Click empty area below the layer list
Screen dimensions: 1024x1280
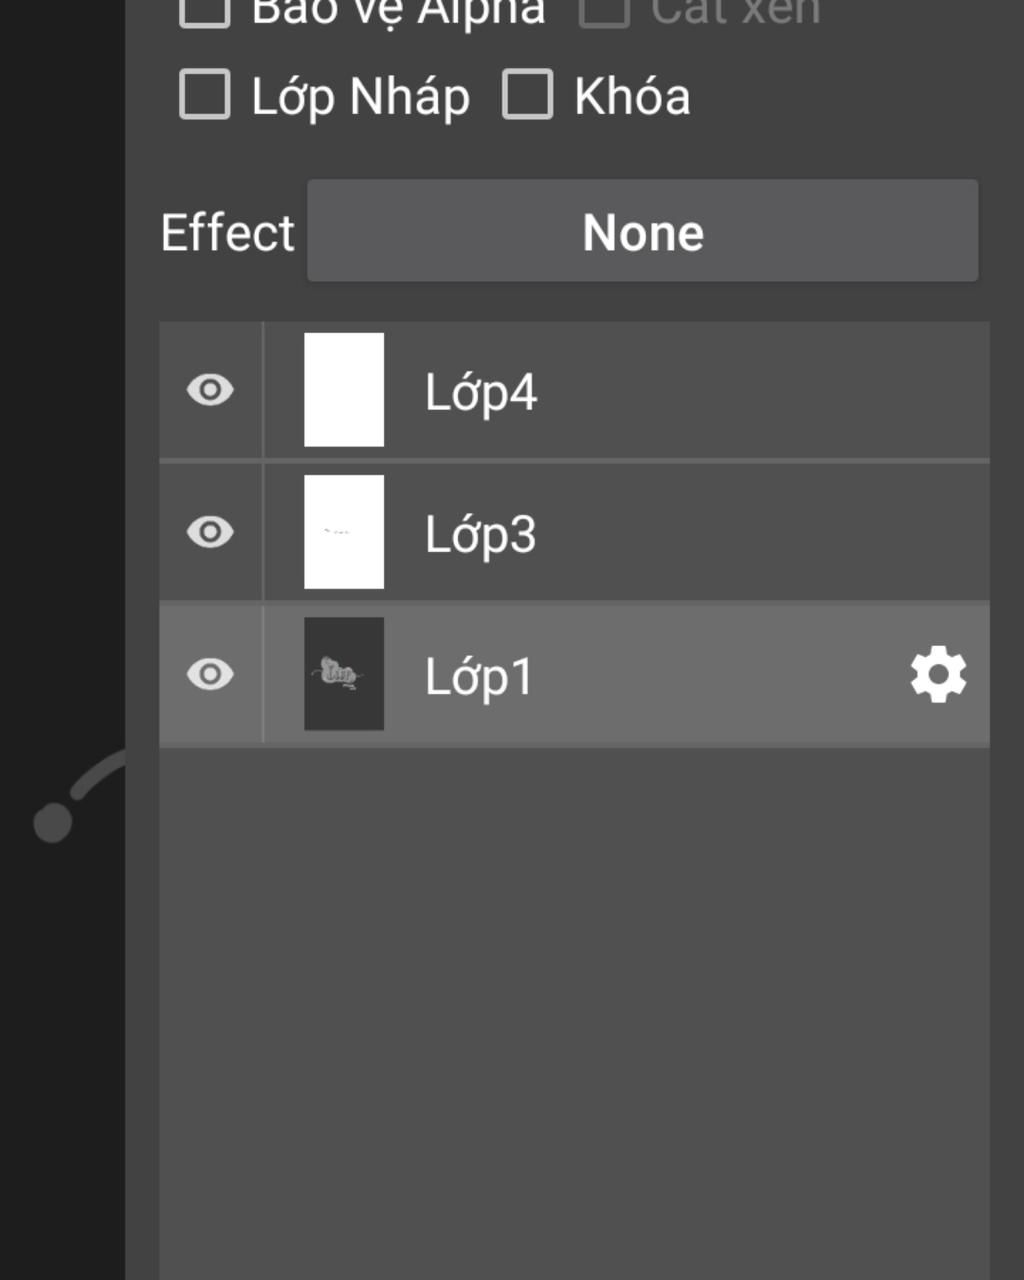[x=574, y=1010]
